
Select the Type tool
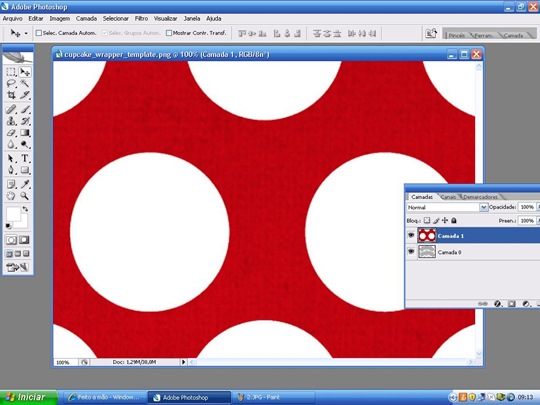click(25, 158)
